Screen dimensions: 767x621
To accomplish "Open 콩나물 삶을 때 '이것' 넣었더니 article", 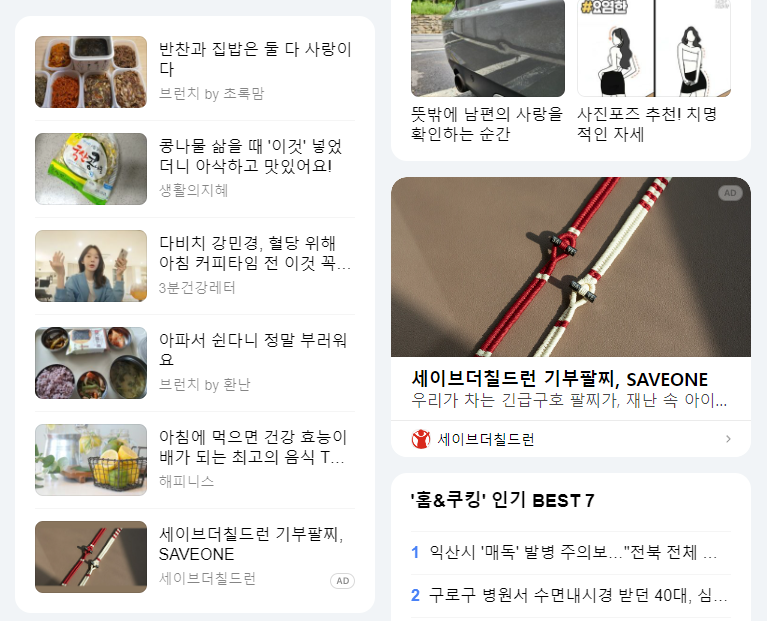I will point(250,156).
